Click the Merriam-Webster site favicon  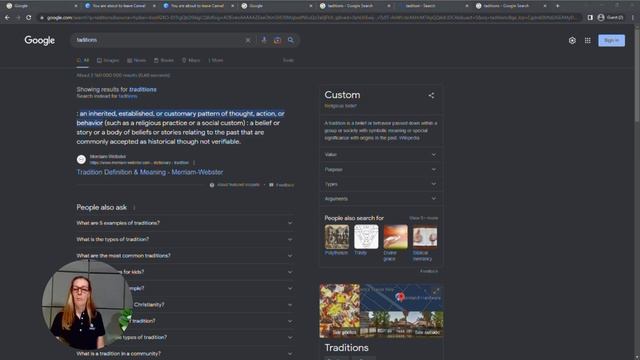pyautogui.click(x=81, y=159)
